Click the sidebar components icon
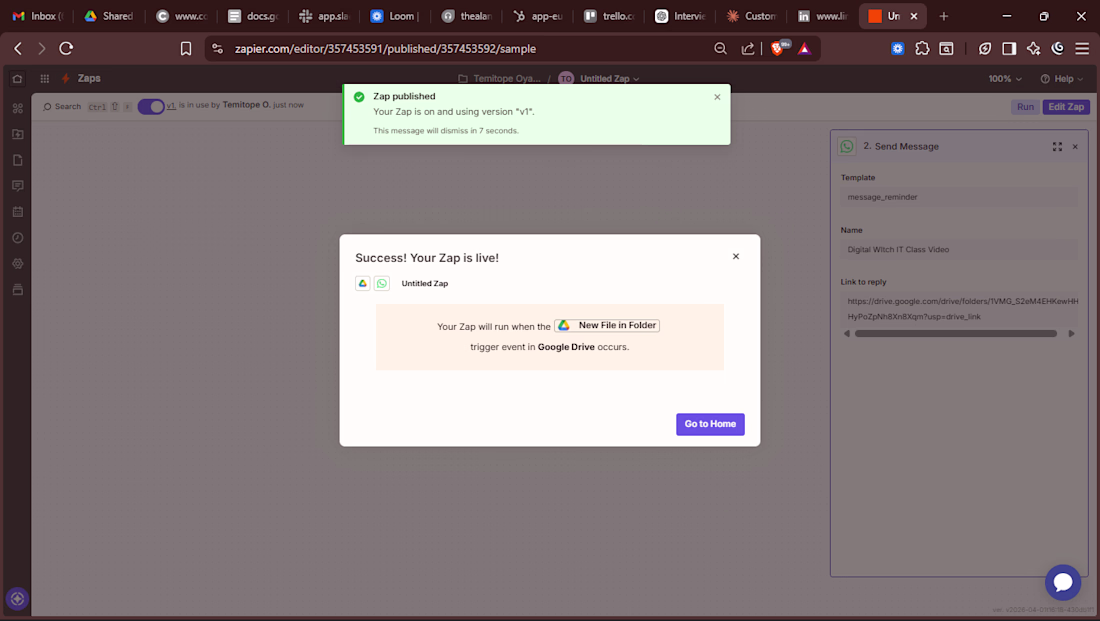This screenshot has width=1100, height=621. pos(18,108)
